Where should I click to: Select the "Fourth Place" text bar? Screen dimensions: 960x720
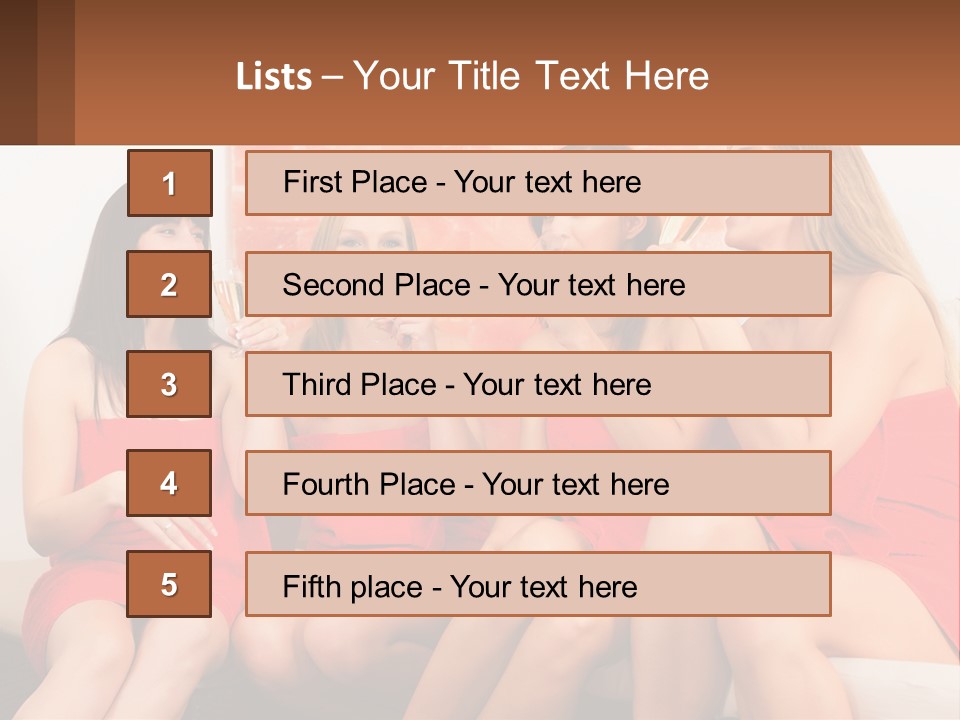coord(538,484)
